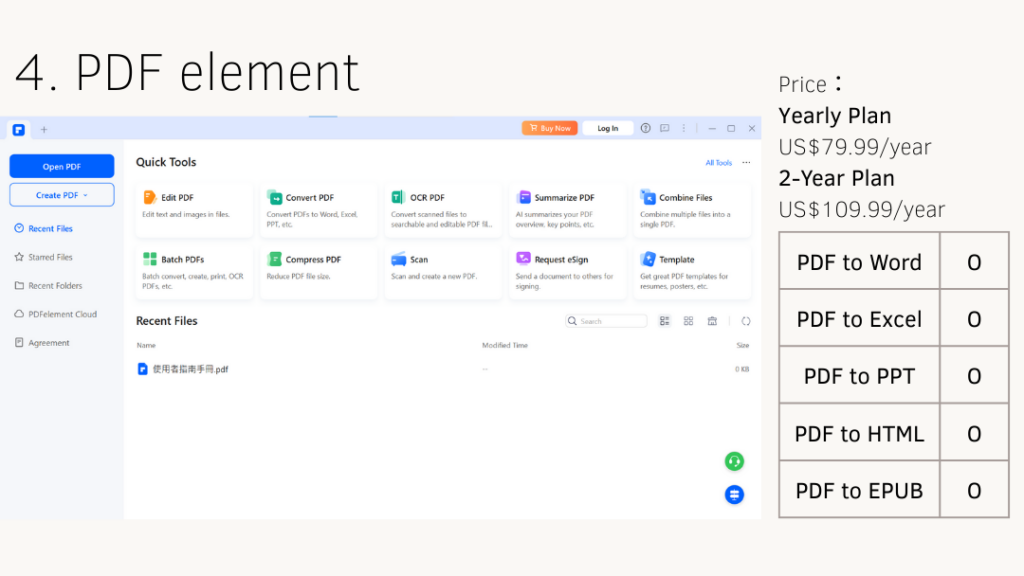Click the blue Open PDF button

pyautogui.click(x=62, y=167)
